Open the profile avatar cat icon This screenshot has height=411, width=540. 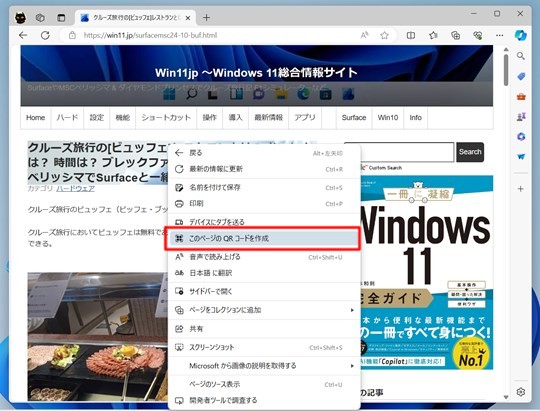(x=20, y=18)
